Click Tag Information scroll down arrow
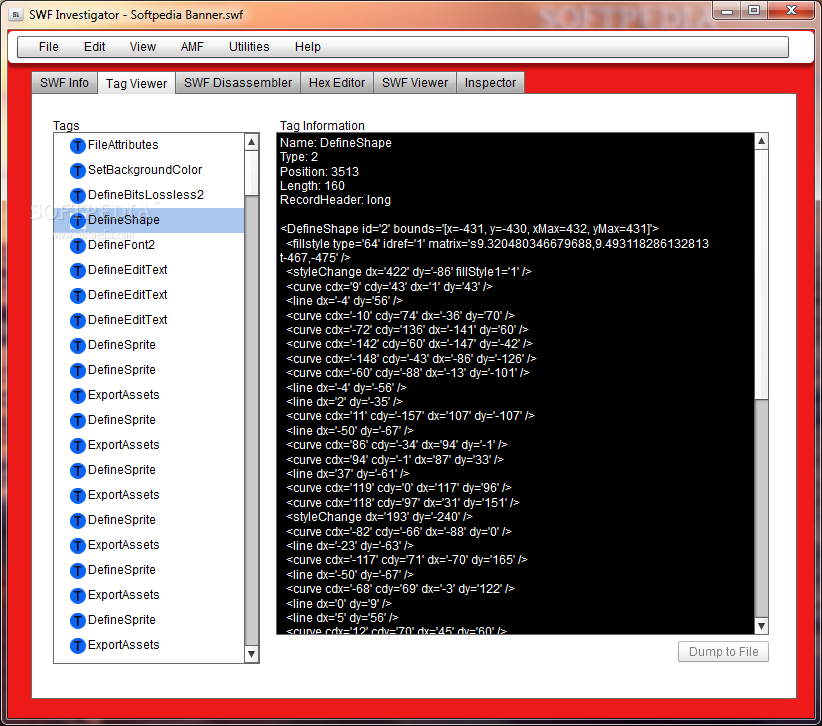 pyautogui.click(x=761, y=626)
